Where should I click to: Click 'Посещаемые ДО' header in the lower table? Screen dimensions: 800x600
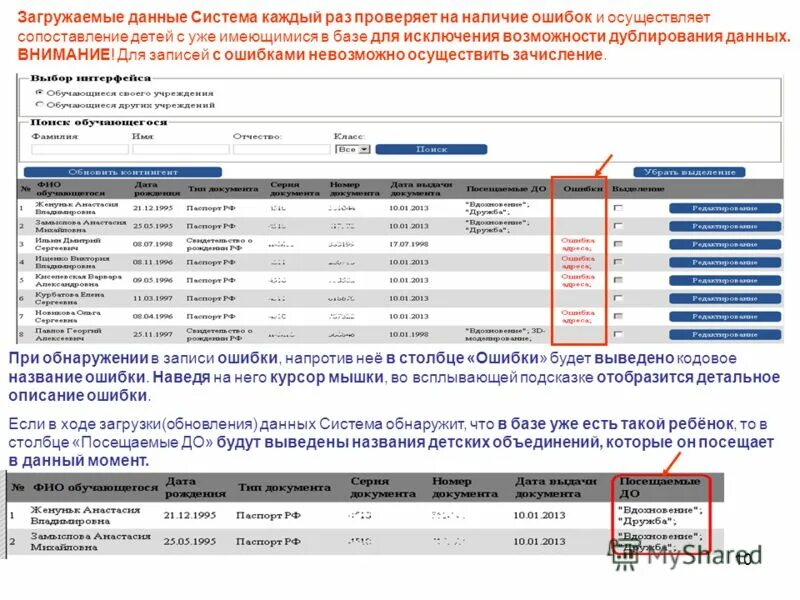click(x=659, y=487)
